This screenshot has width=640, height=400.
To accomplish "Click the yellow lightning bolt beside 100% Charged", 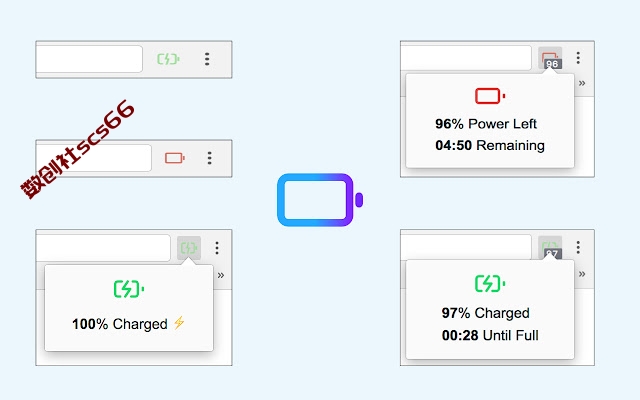I will point(179,323).
